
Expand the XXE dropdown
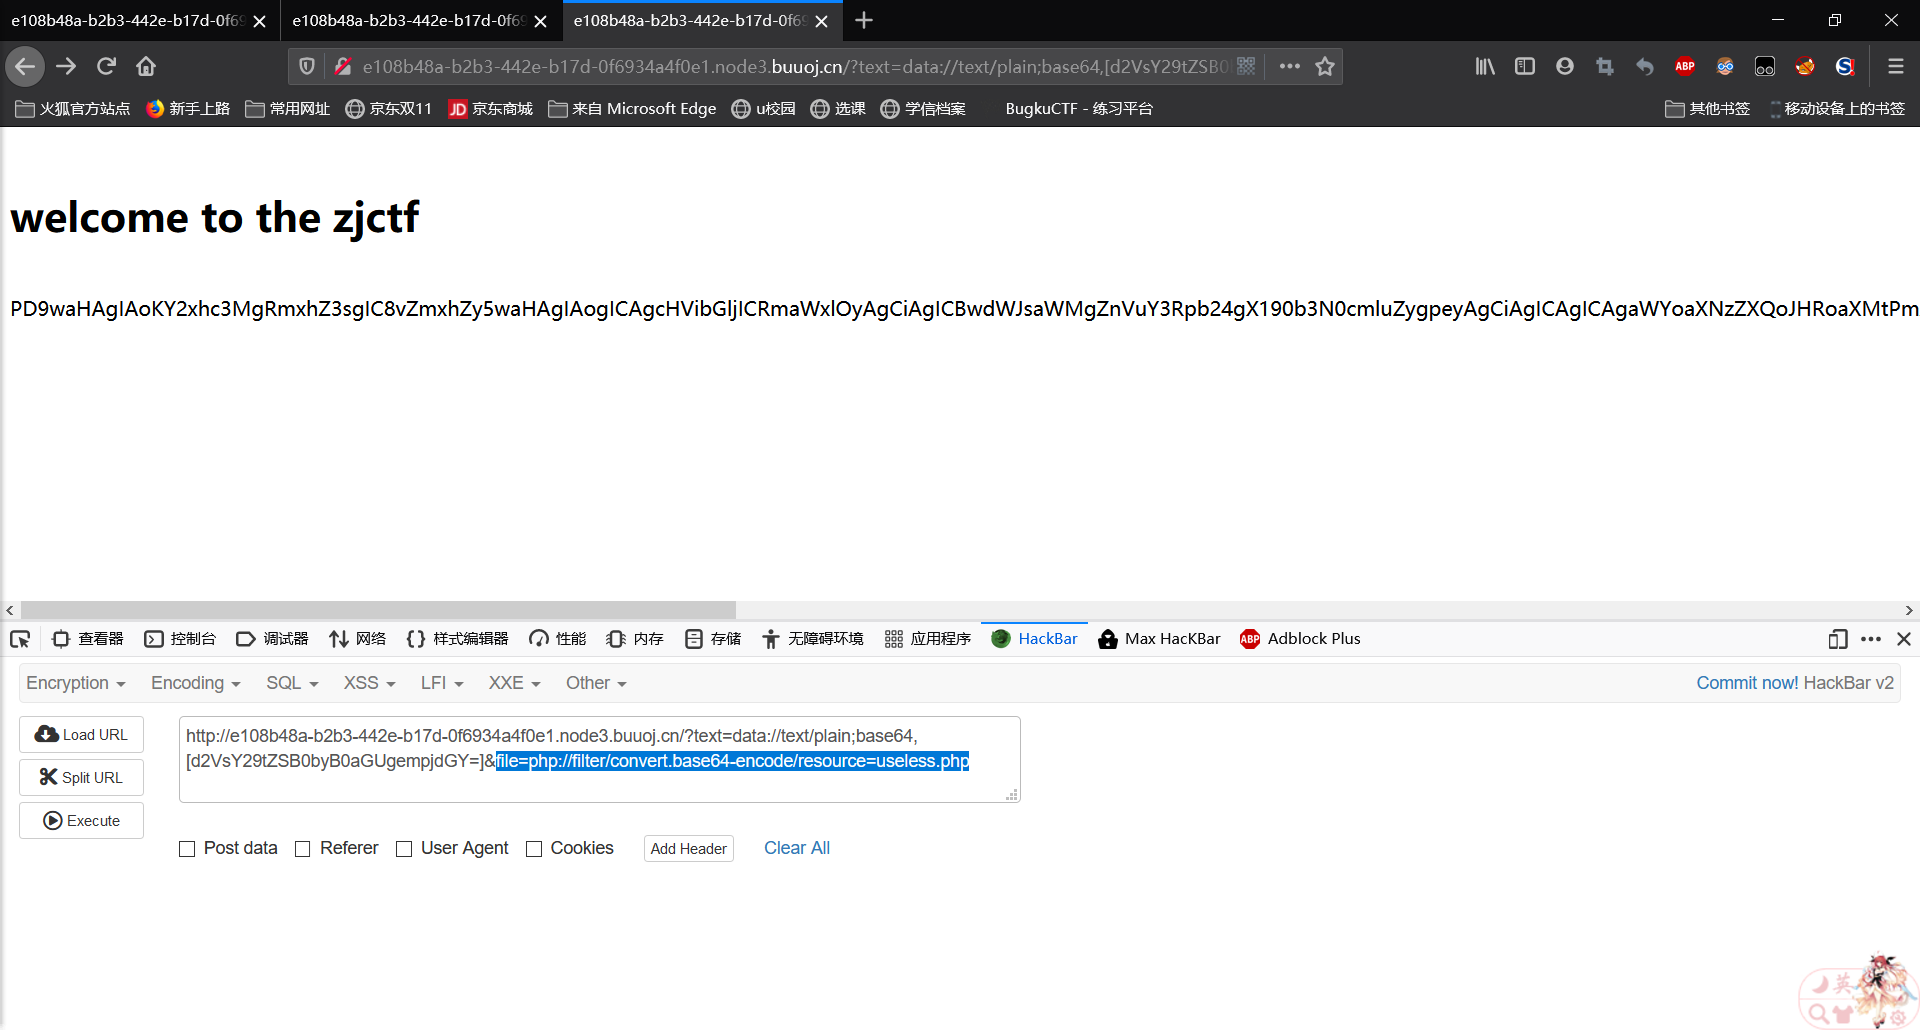514,683
